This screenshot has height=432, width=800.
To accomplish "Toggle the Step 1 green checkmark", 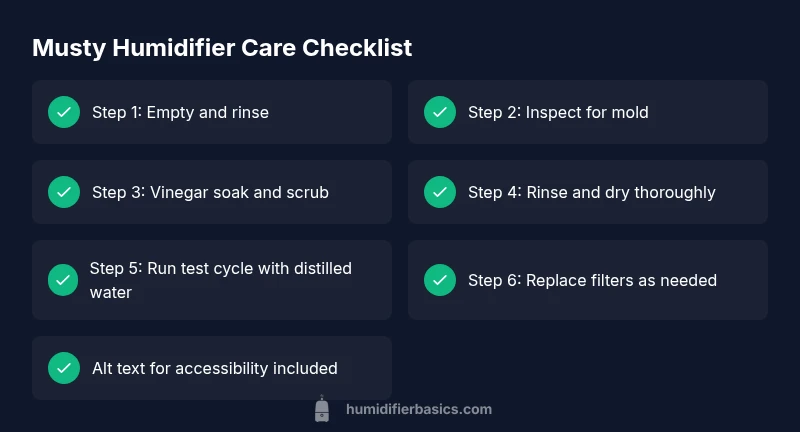I will (64, 112).
